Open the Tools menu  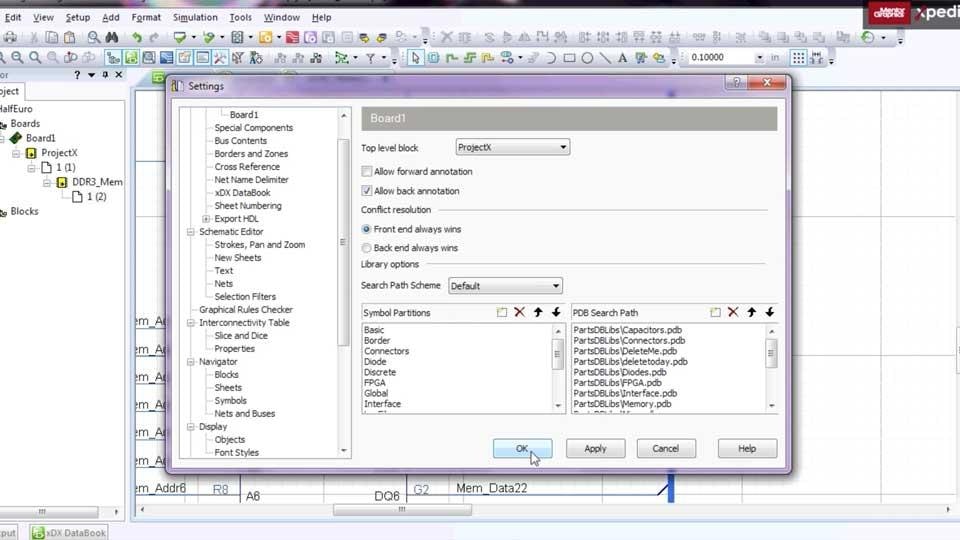tap(240, 17)
